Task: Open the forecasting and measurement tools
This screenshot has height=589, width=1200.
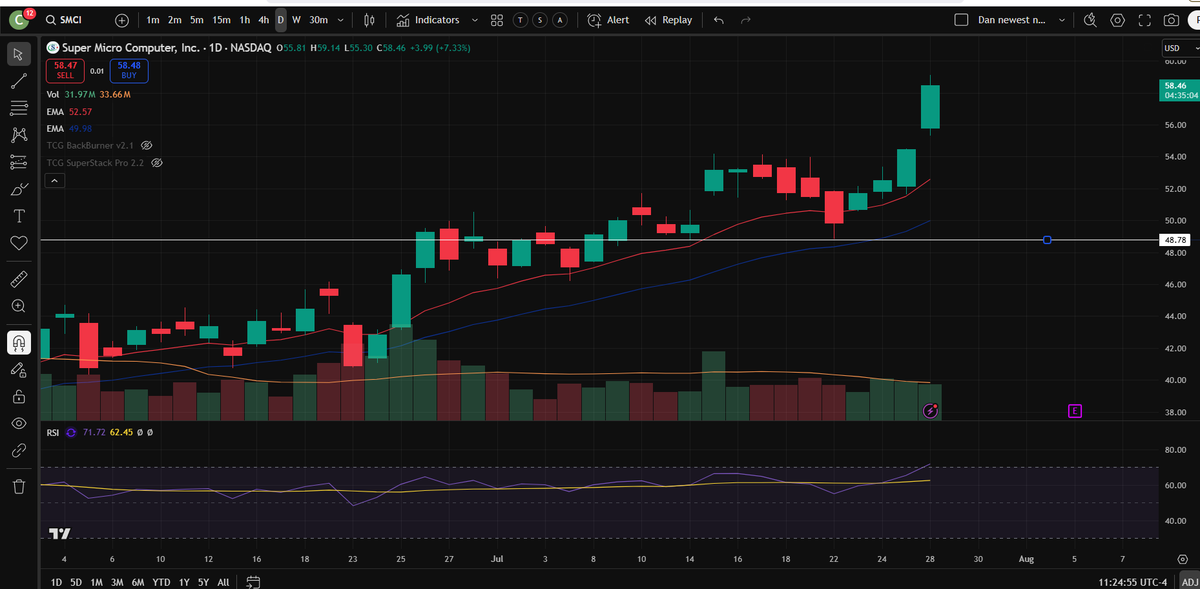Action: 17,162
